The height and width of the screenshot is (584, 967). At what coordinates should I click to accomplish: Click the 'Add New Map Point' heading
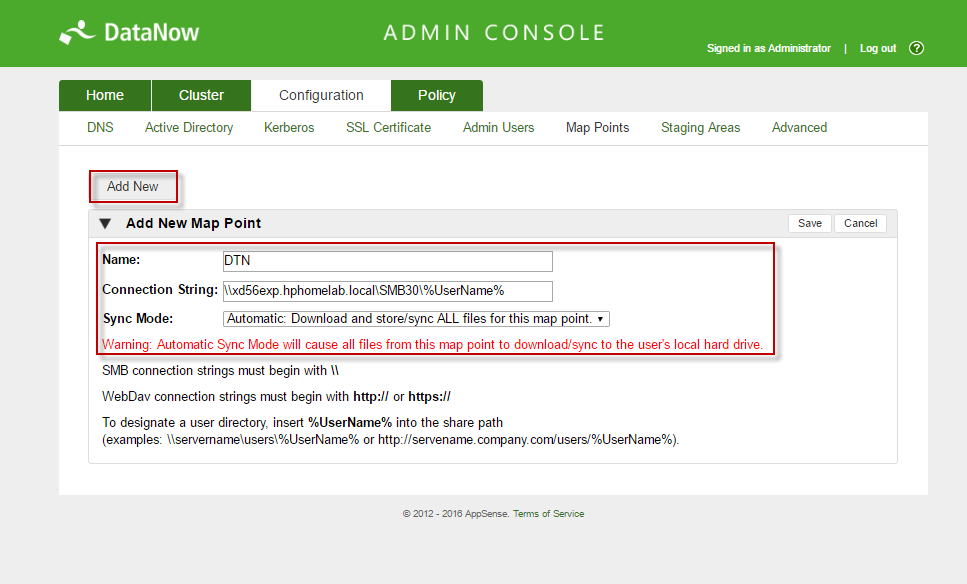click(x=193, y=223)
